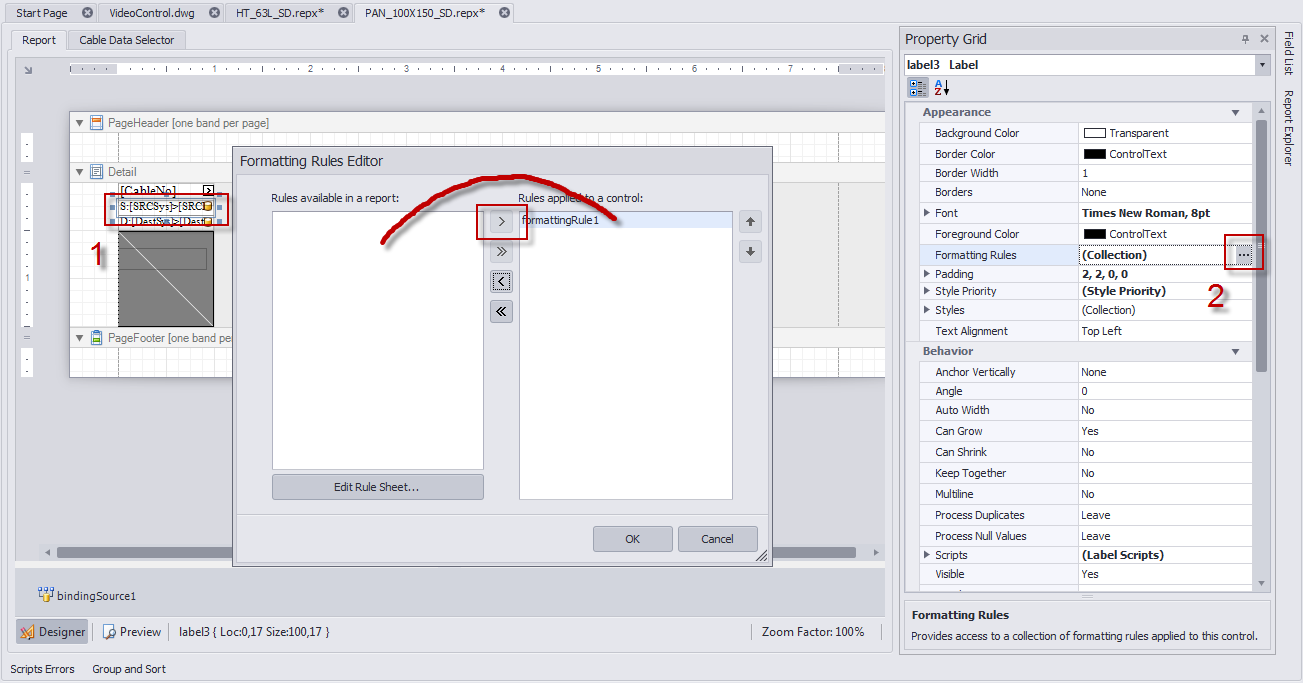Click the remove all rules << button
This screenshot has height=683, width=1303.
(501, 312)
